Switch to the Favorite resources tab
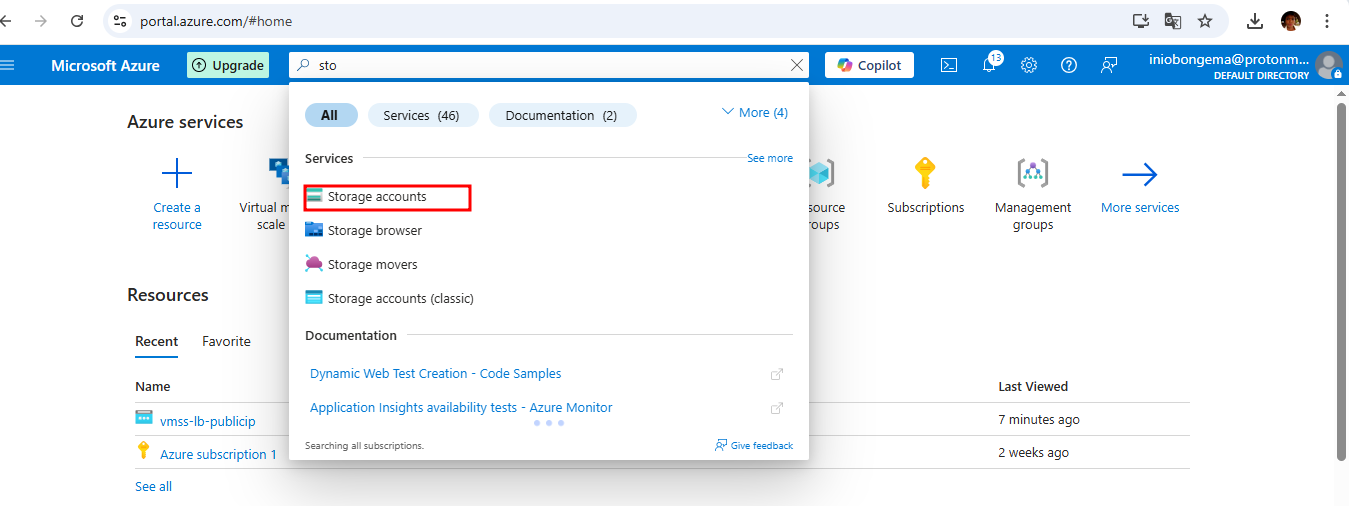This screenshot has height=506, width=1349. pyautogui.click(x=226, y=341)
